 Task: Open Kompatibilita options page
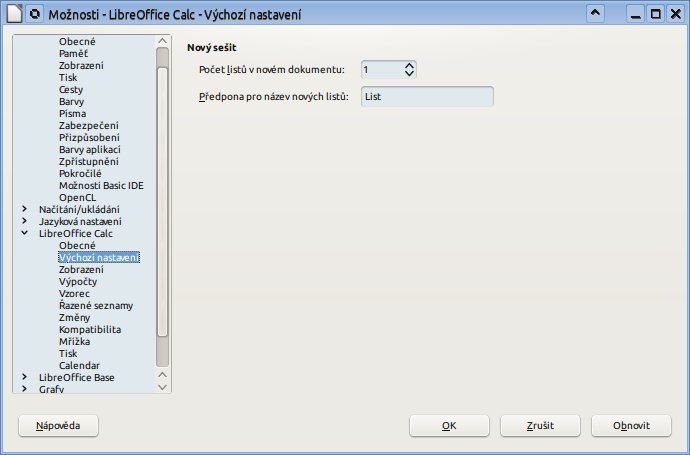click(90, 329)
